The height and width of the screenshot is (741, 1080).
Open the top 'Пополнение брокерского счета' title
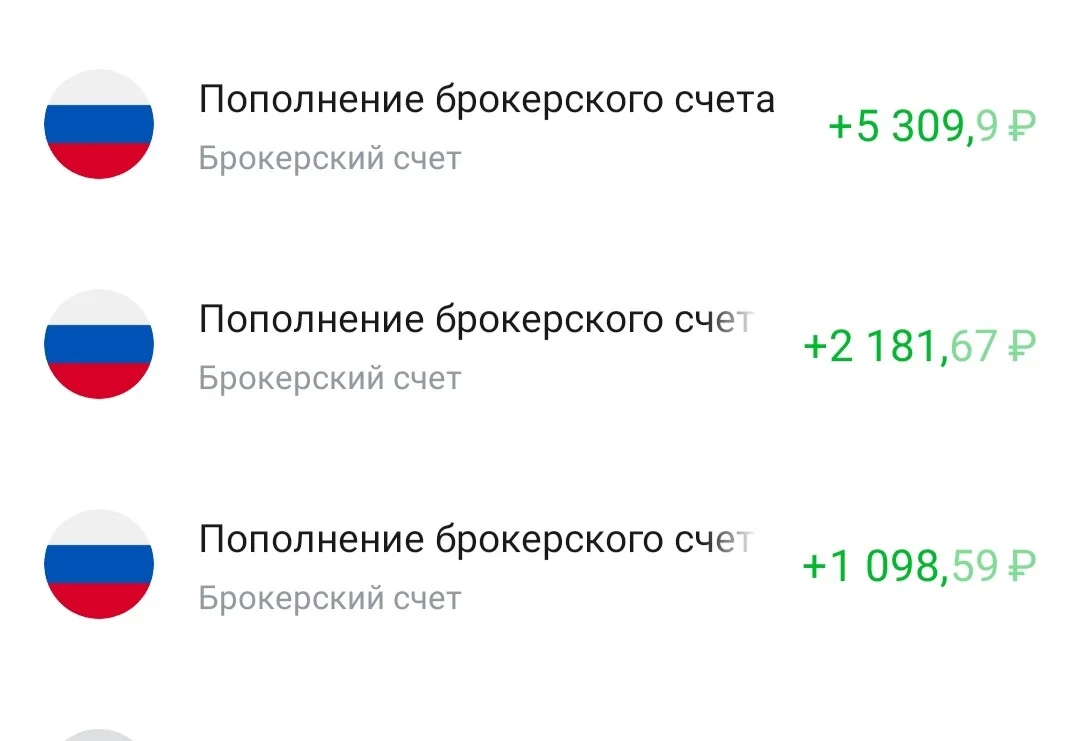(487, 101)
